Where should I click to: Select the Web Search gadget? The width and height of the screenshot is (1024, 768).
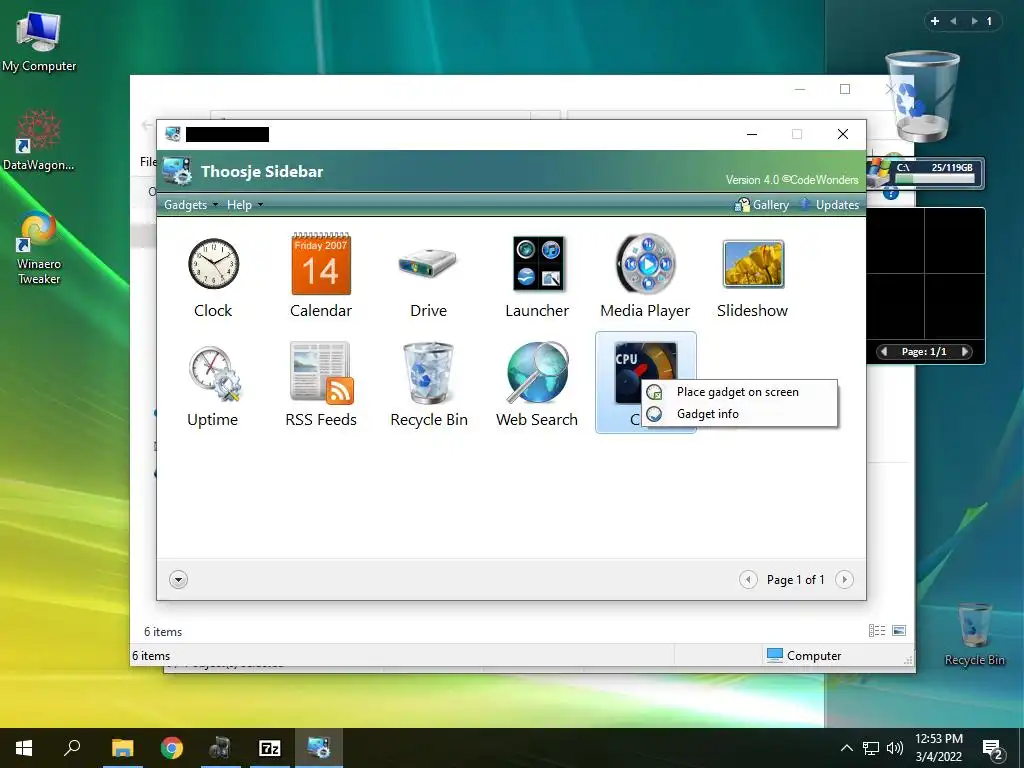point(537,385)
